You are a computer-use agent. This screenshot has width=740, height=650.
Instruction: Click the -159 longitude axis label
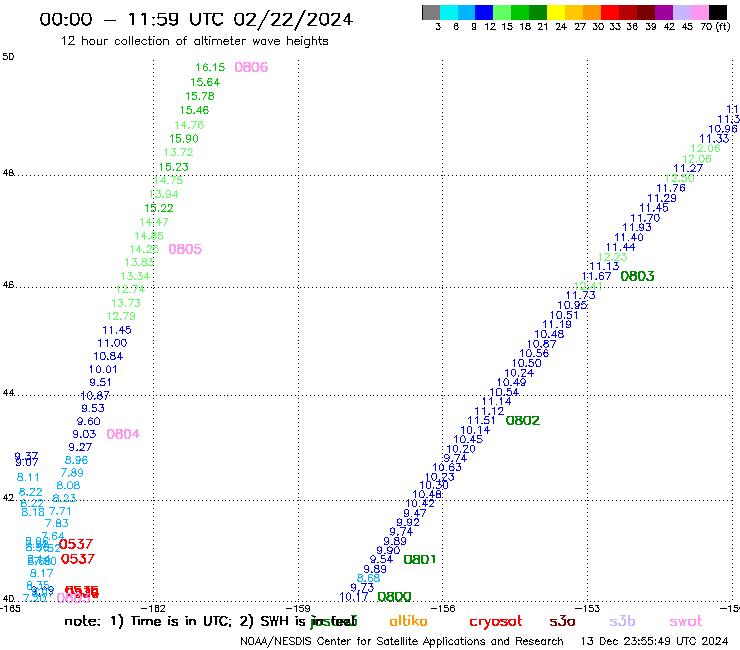click(x=298, y=609)
